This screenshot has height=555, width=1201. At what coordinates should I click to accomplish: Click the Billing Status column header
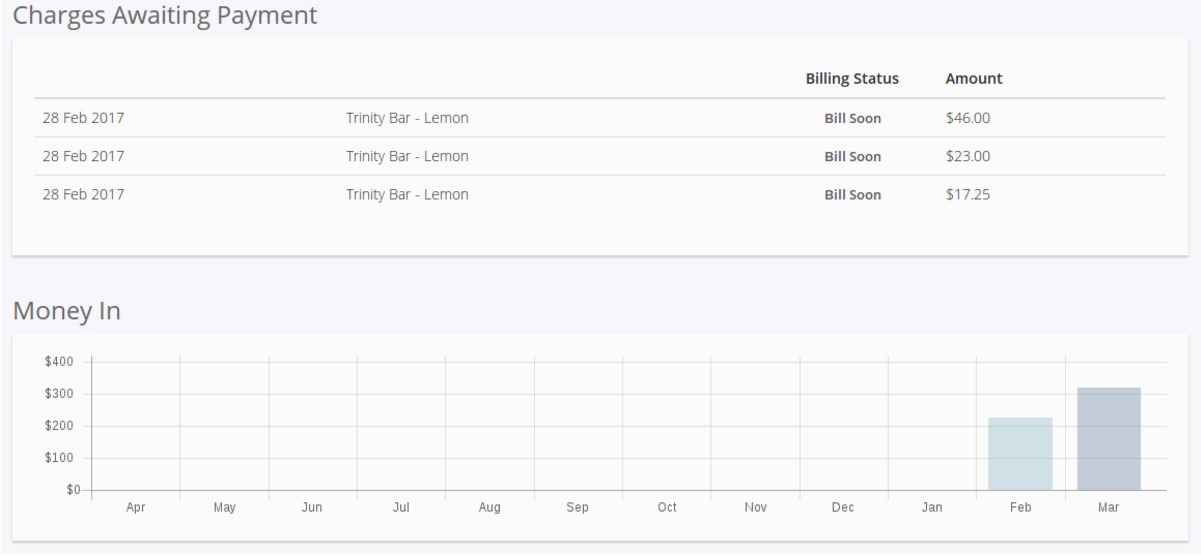pyautogui.click(x=852, y=79)
